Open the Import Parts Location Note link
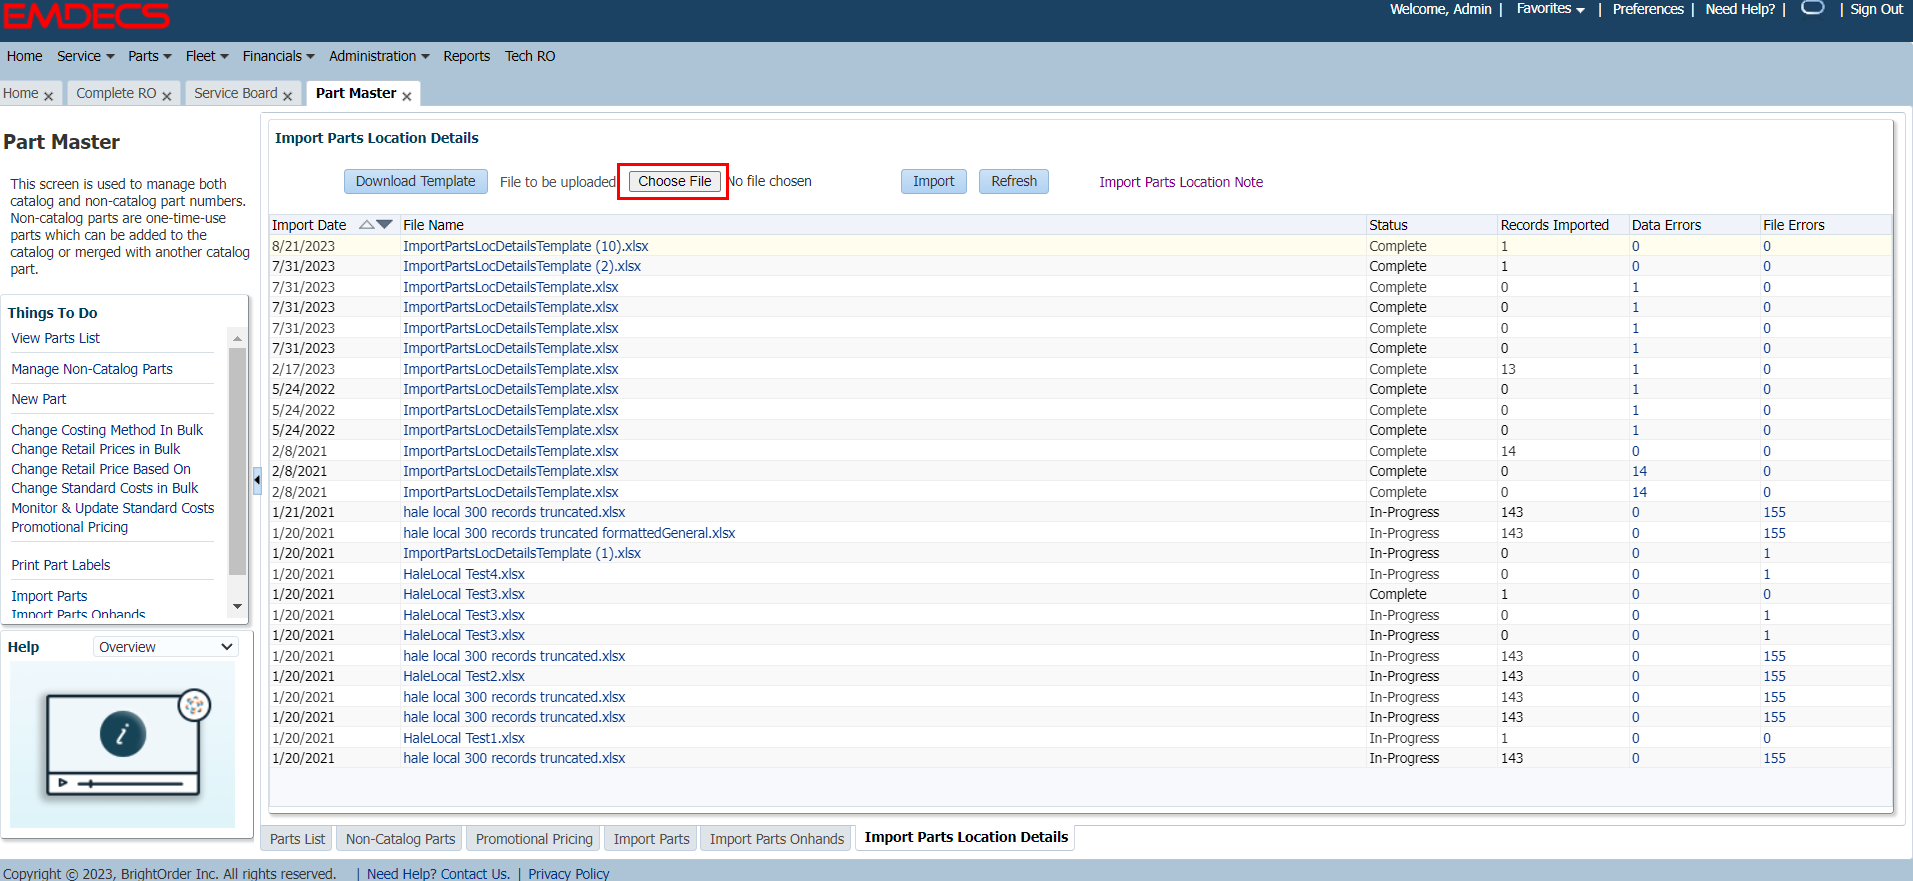This screenshot has height=881, width=1913. coord(1181,182)
